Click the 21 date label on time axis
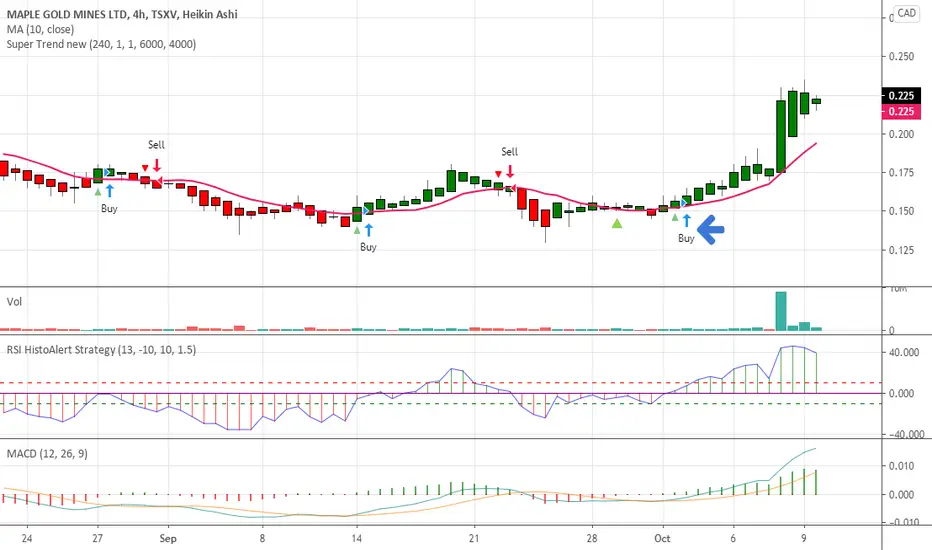The width and height of the screenshot is (932, 550). point(474,539)
